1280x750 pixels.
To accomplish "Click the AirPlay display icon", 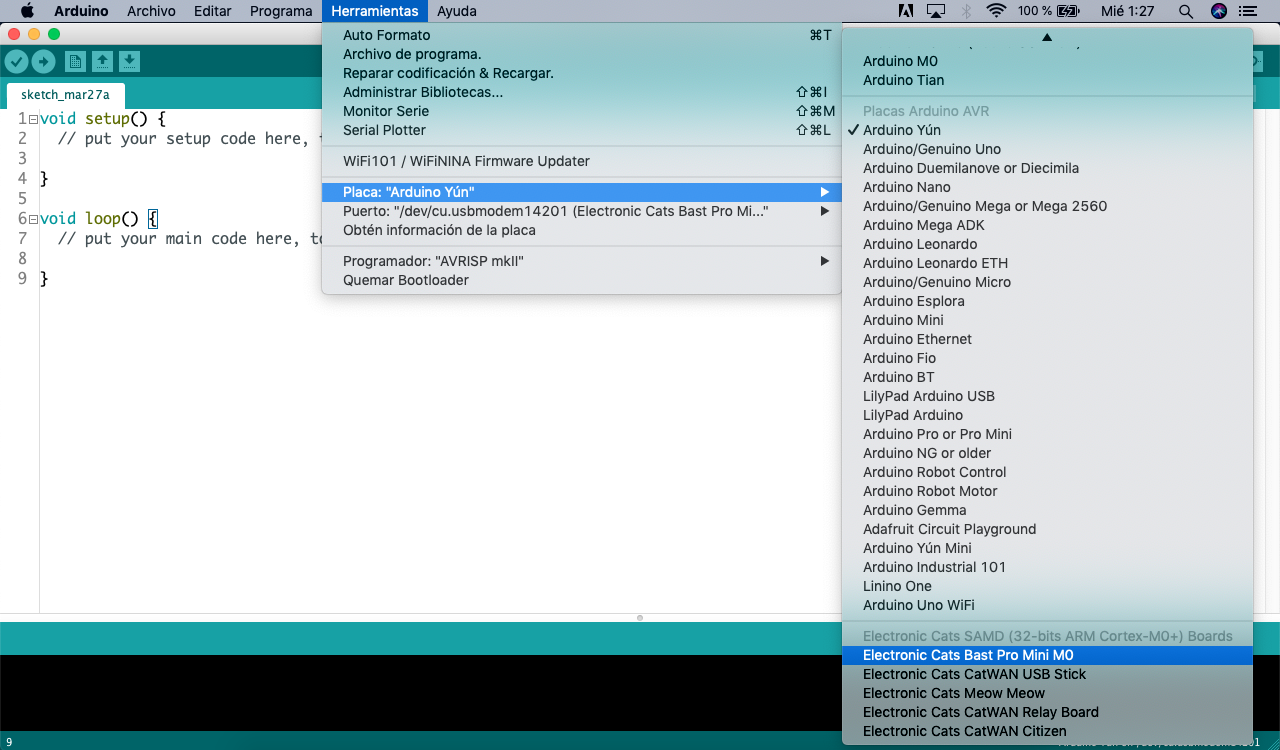I will pos(936,11).
